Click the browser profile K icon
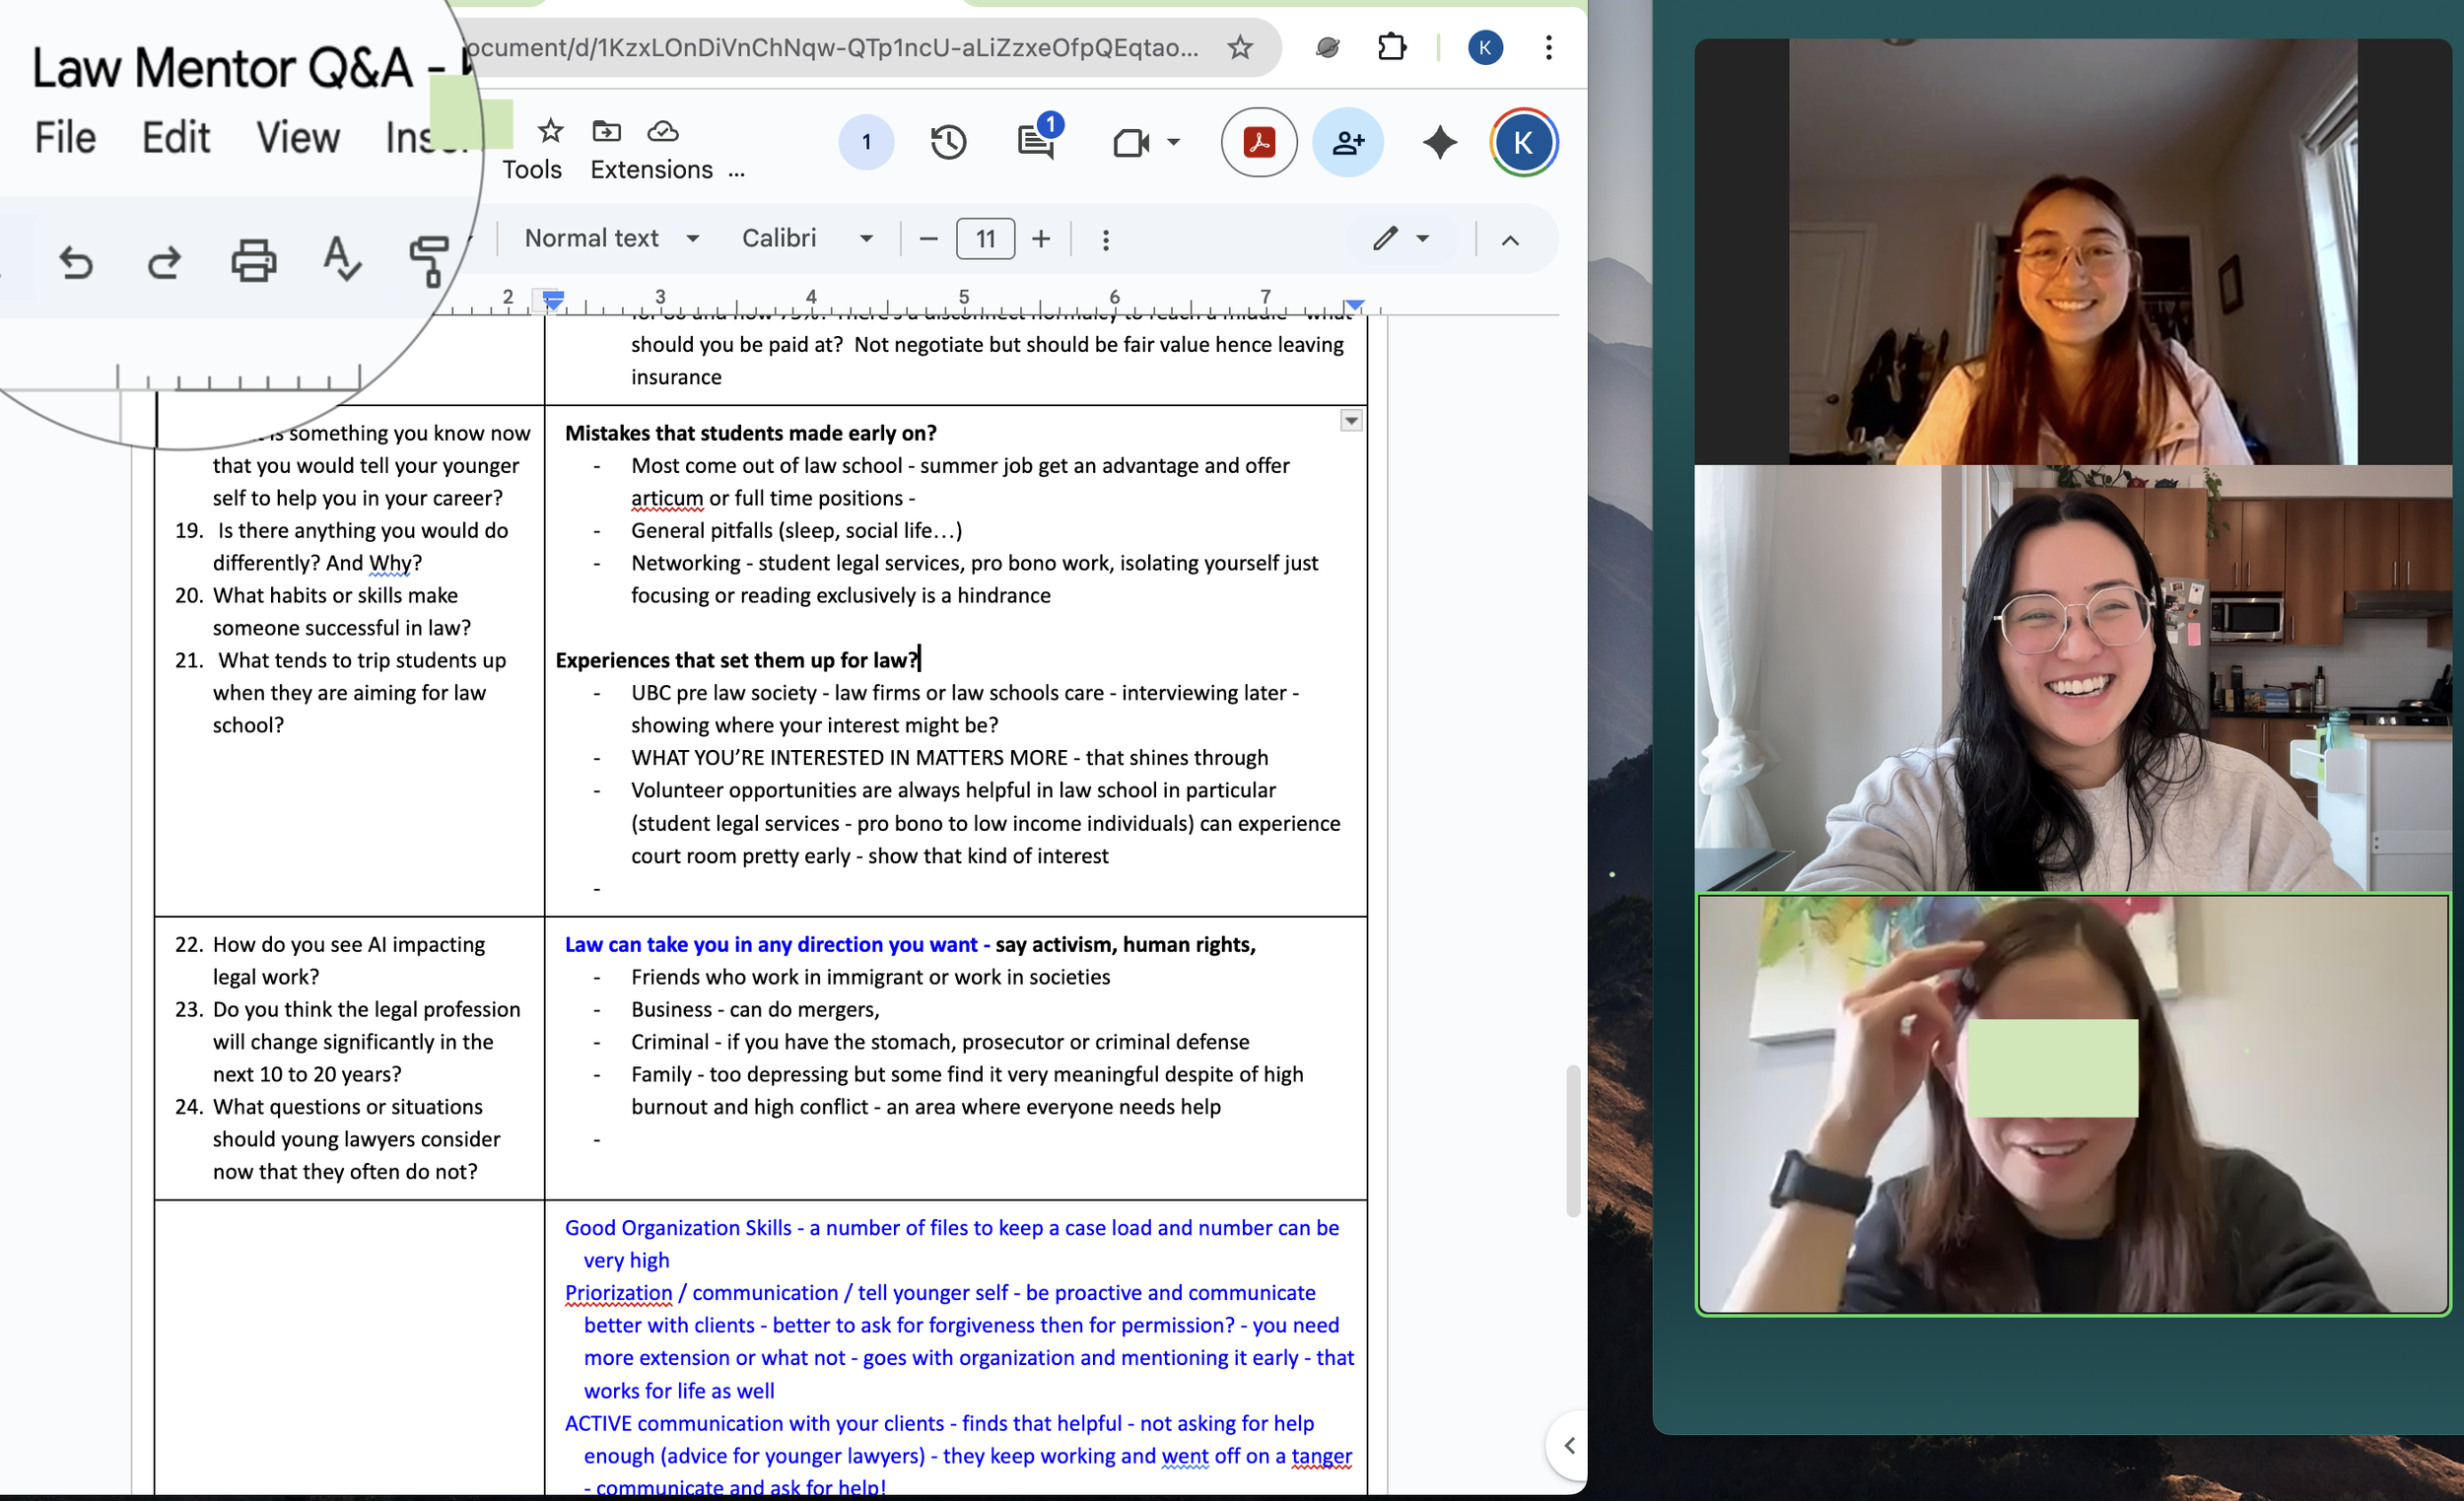Image resolution: width=2464 pixels, height=1501 pixels. (x=1485, y=47)
